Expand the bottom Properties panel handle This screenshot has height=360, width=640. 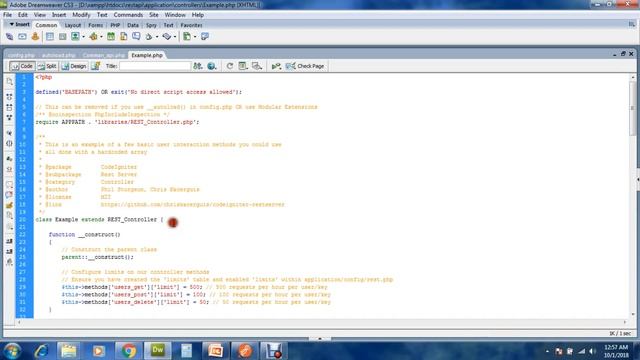tap(320, 338)
